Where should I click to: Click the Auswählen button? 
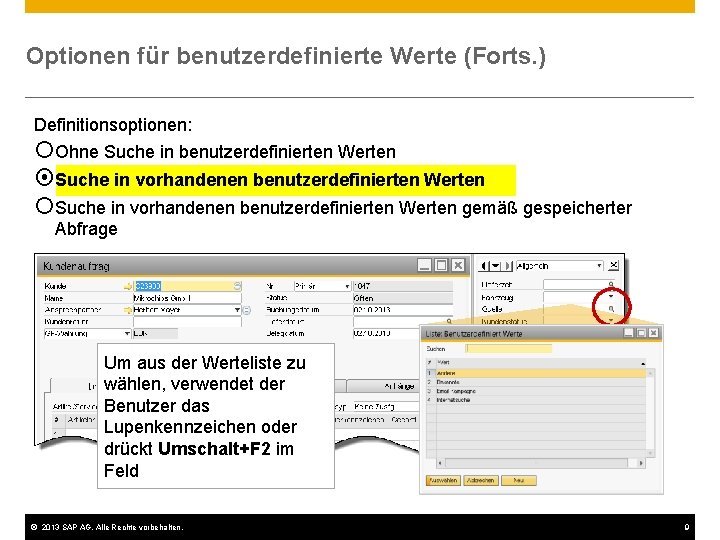443,480
